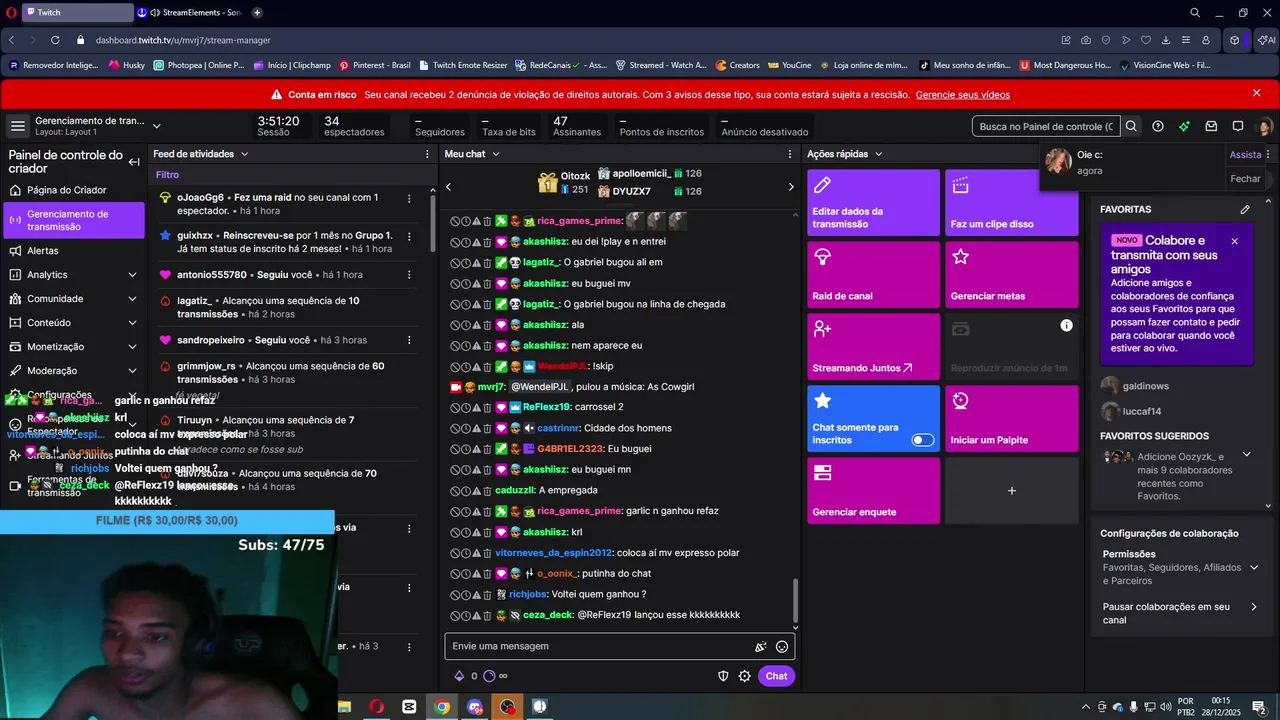The height and width of the screenshot is (720, 1280).
Task: Select Gerenciamento de transmissão in sidebar
Action: (74, 220)
